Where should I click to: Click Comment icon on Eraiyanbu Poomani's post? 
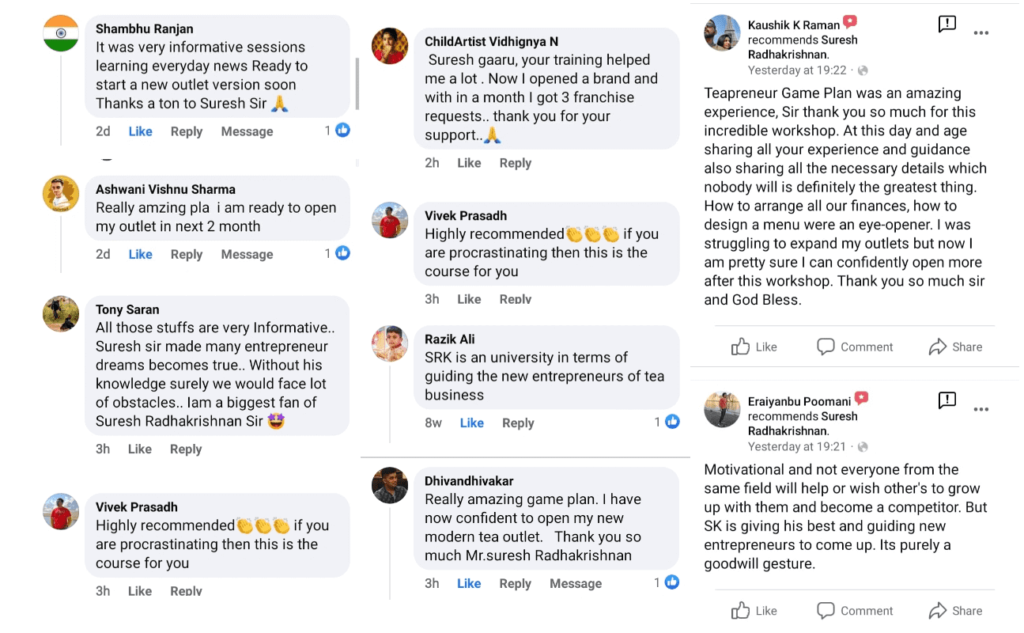(x=826, y=610)
